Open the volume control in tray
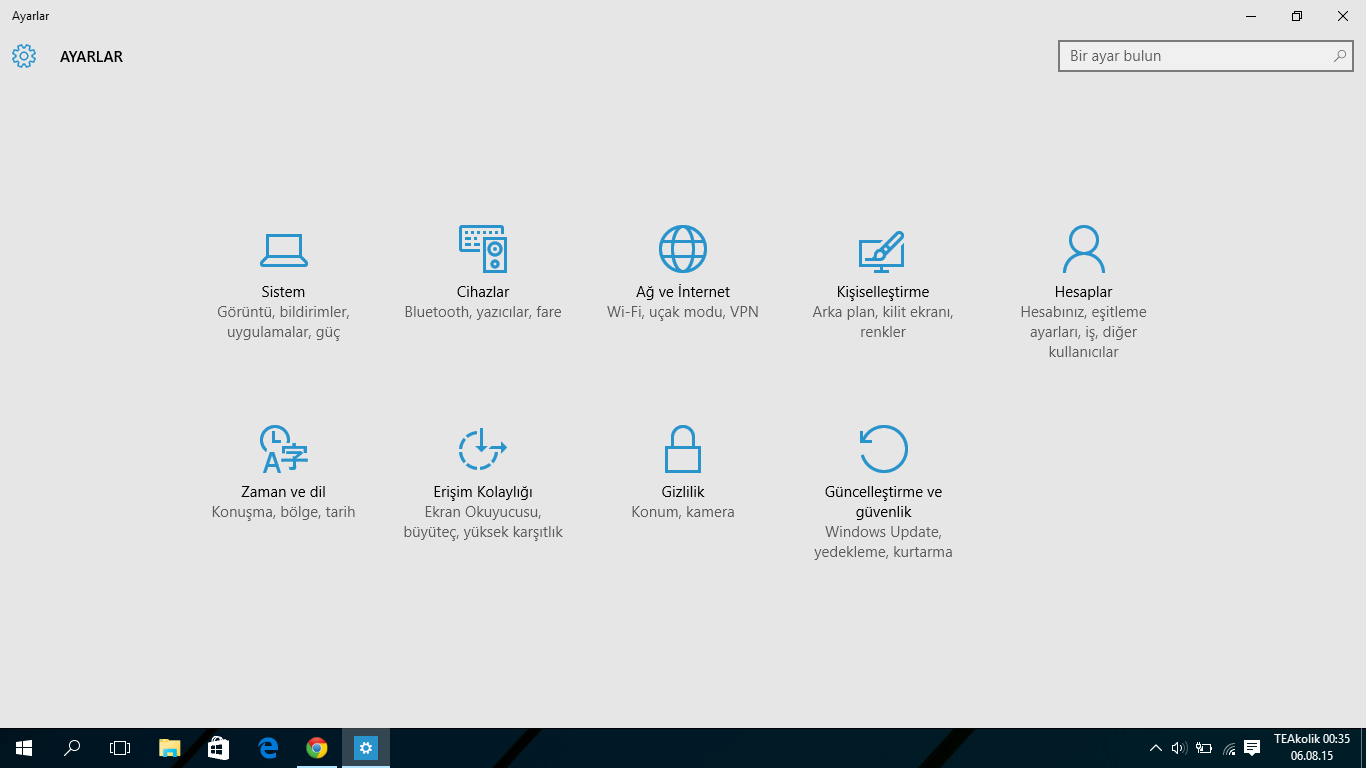 [1179, 748]
